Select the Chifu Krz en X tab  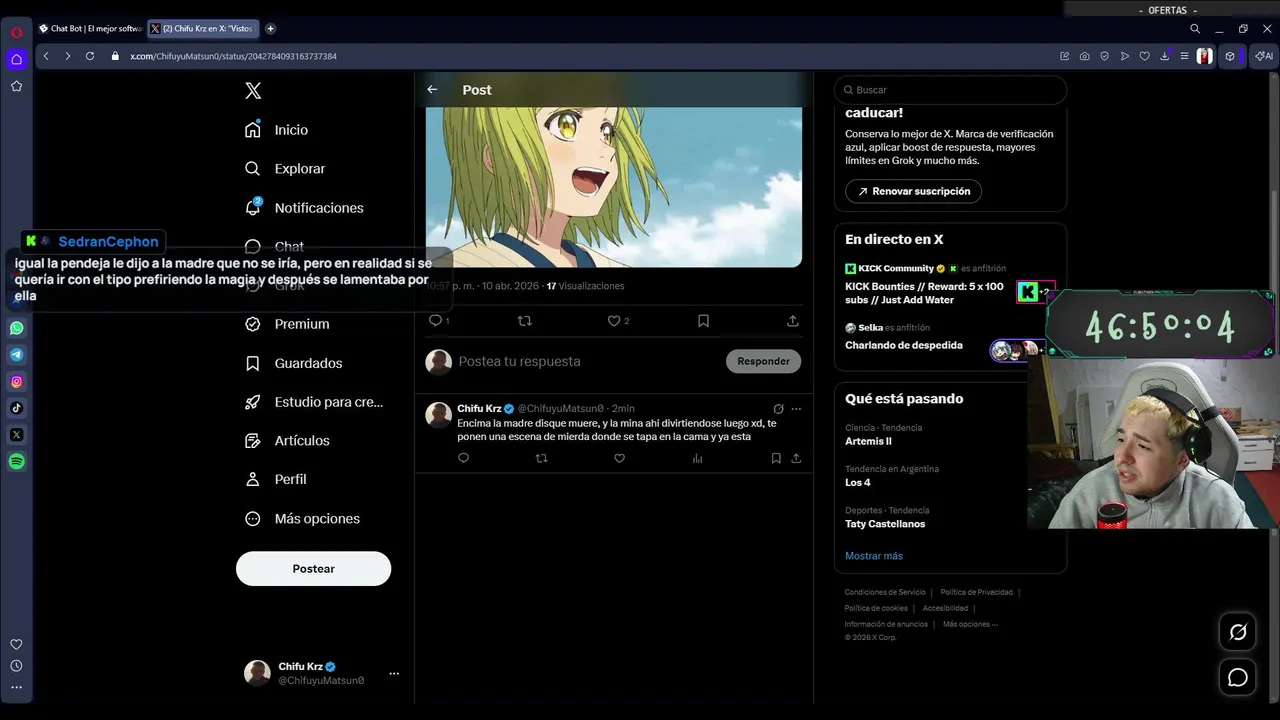(203, 29)
